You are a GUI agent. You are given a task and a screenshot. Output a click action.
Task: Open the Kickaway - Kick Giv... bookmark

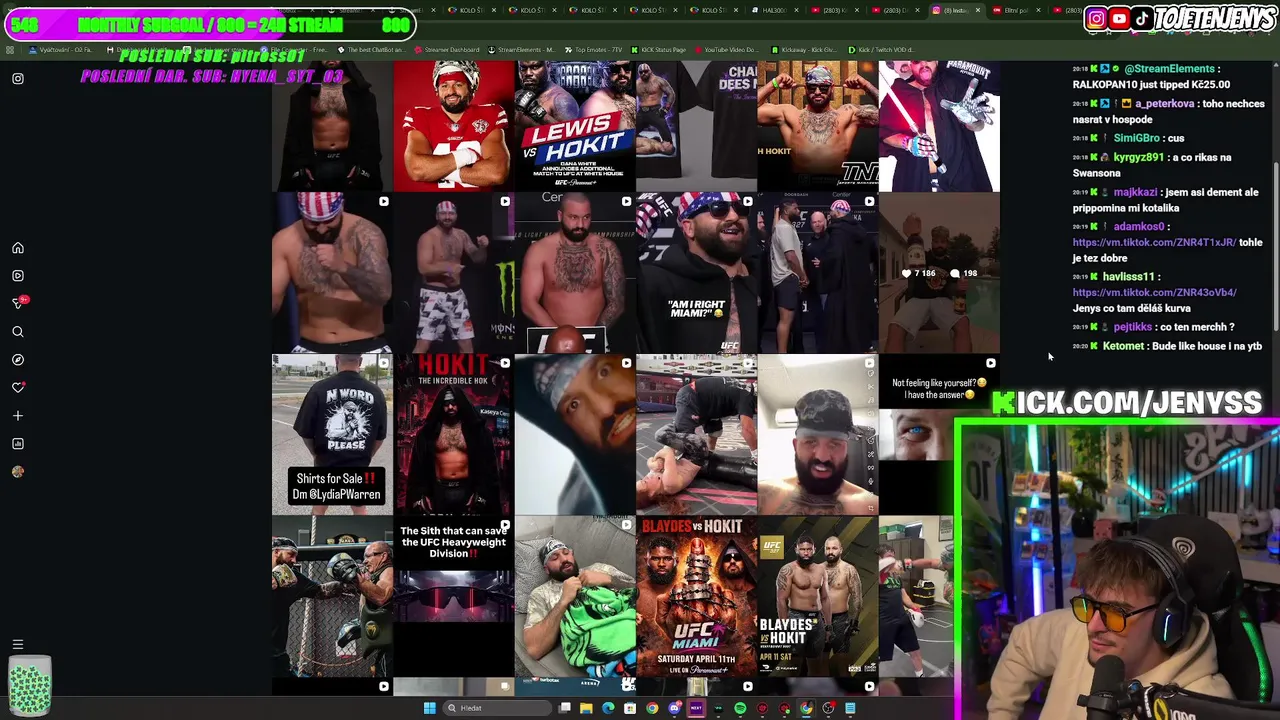802,50
